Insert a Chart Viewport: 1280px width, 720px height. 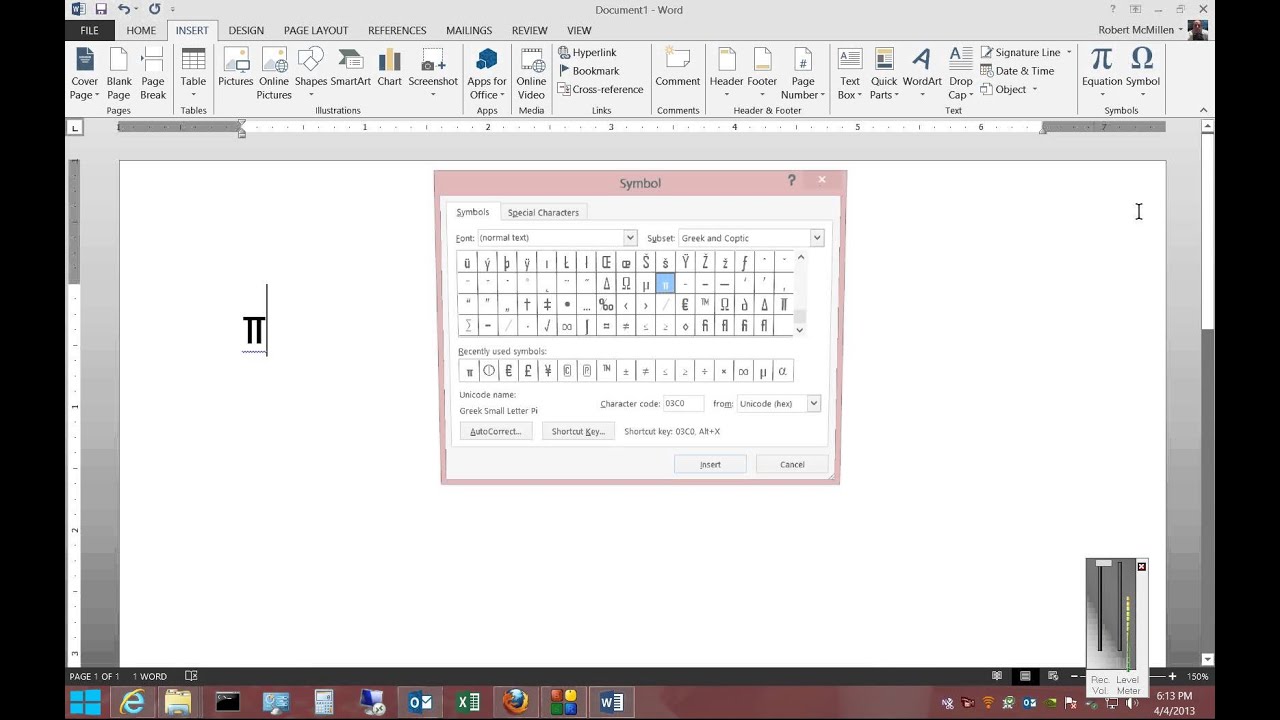(389, 72)
